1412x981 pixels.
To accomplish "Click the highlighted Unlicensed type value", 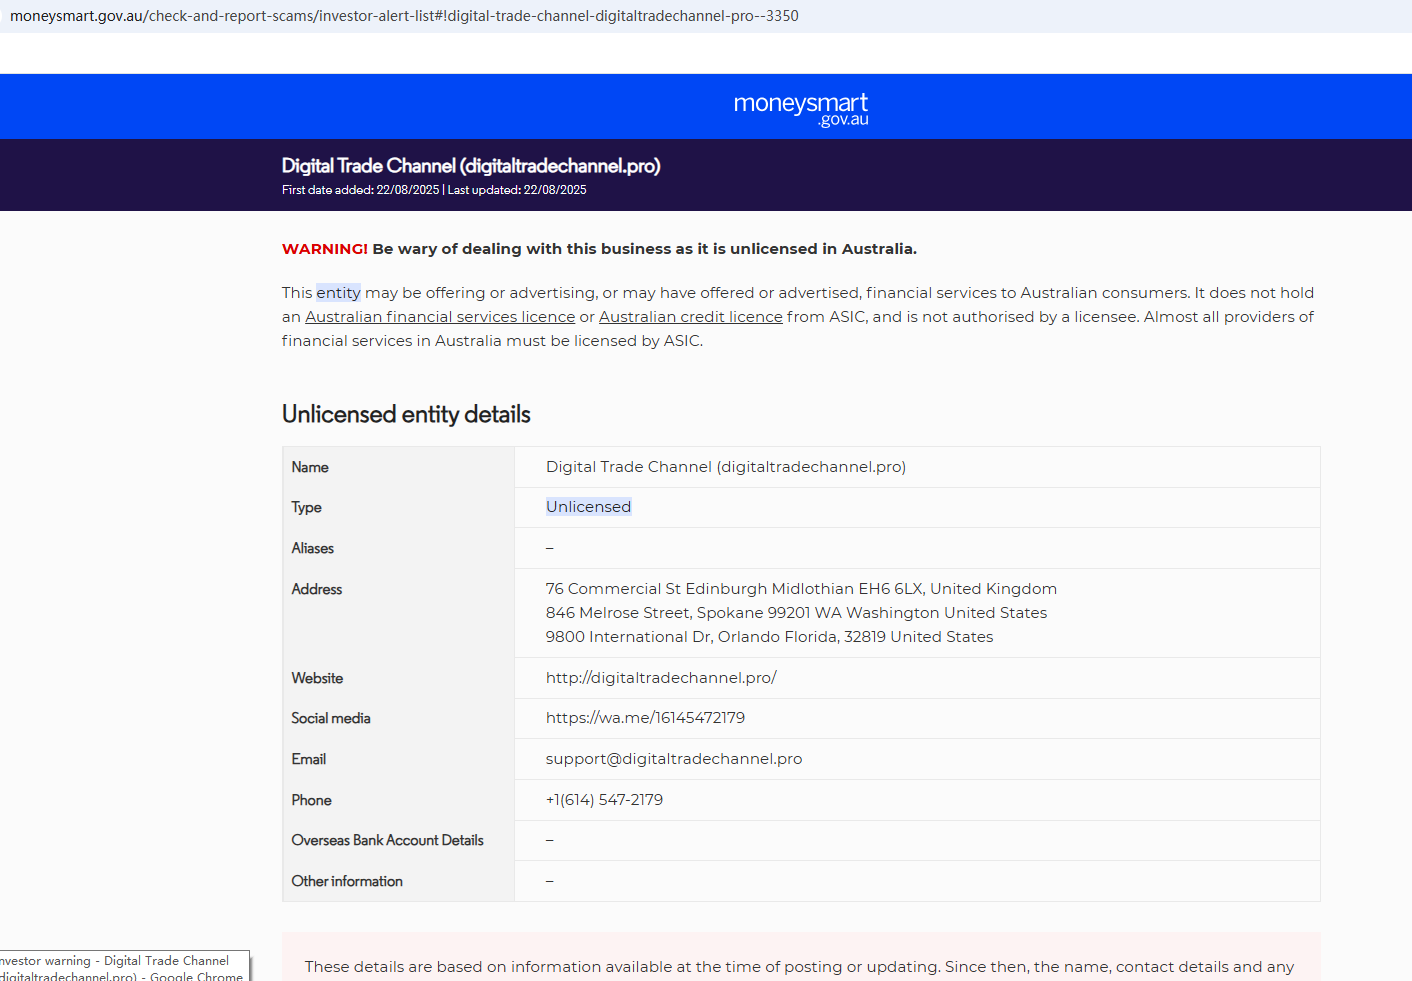I will [x=589, y=507].
